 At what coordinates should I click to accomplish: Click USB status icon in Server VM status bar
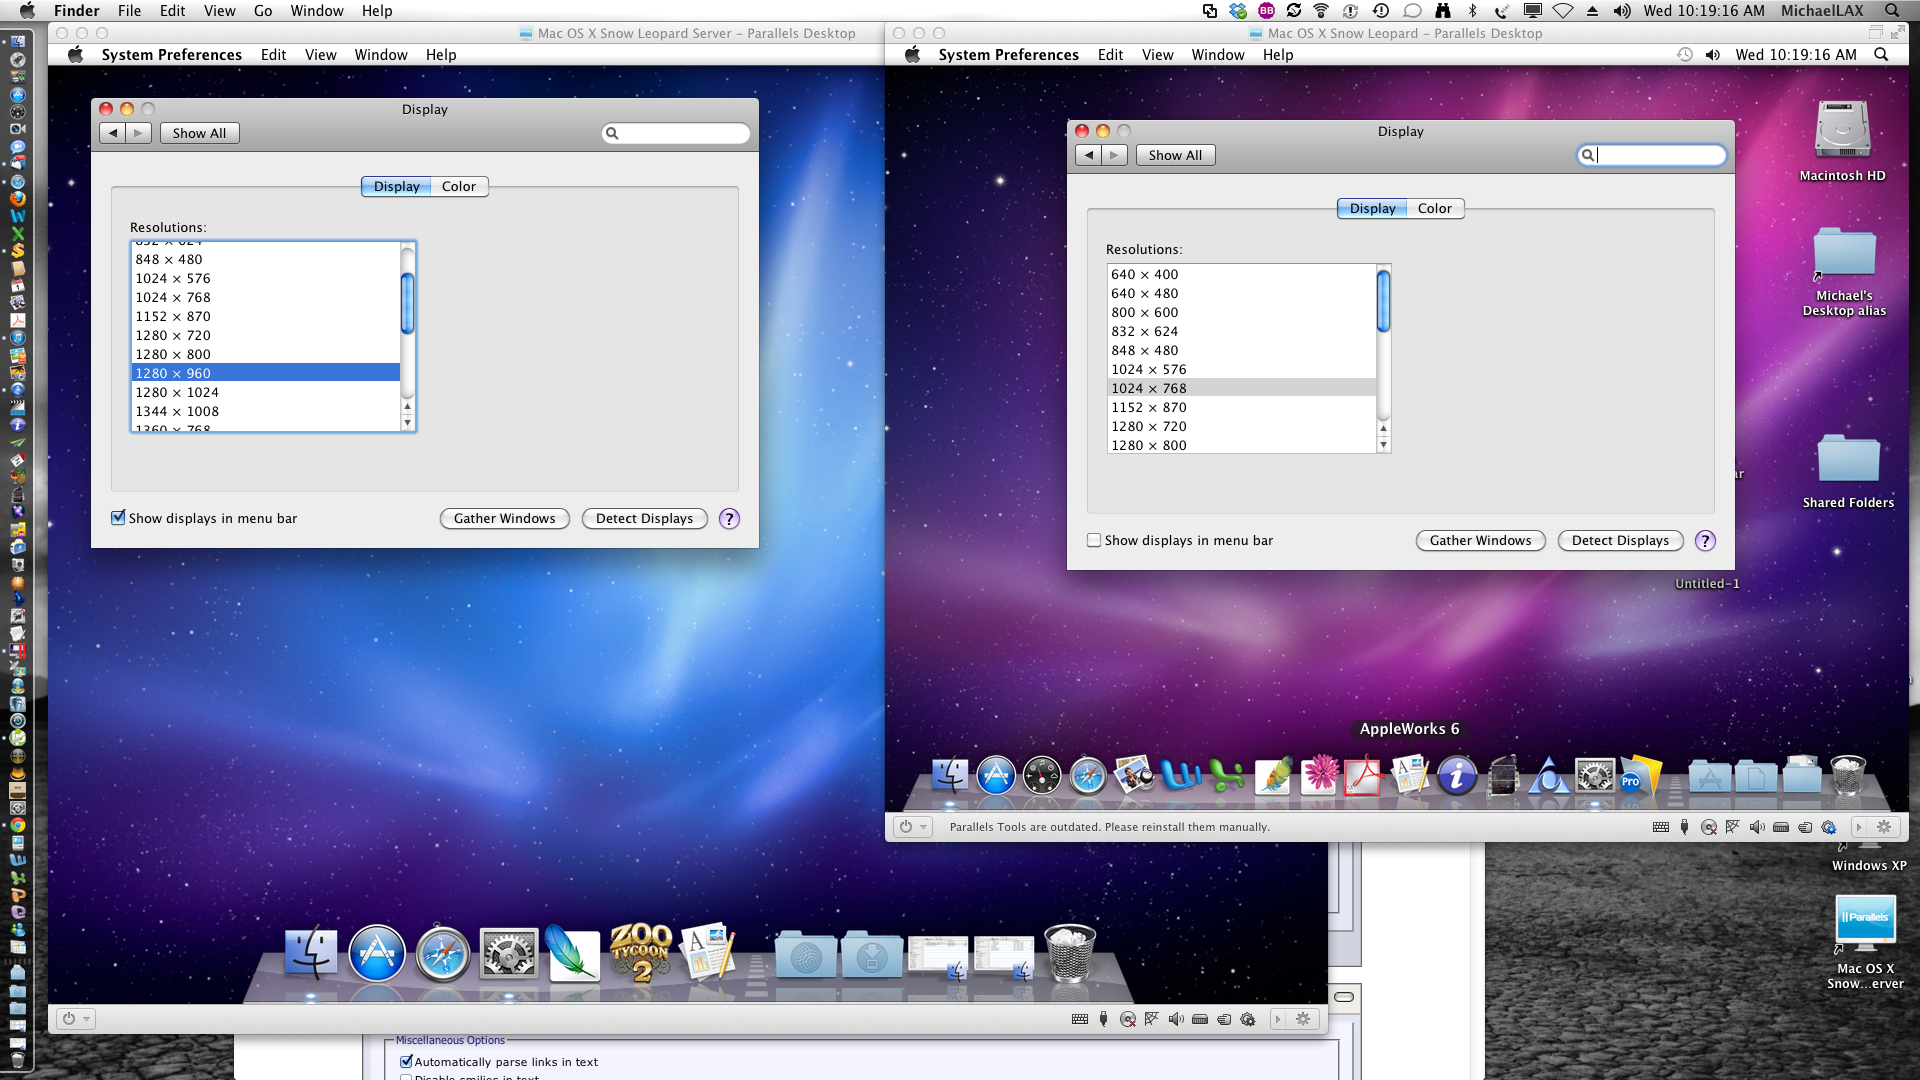[x=1103, y=1019]
